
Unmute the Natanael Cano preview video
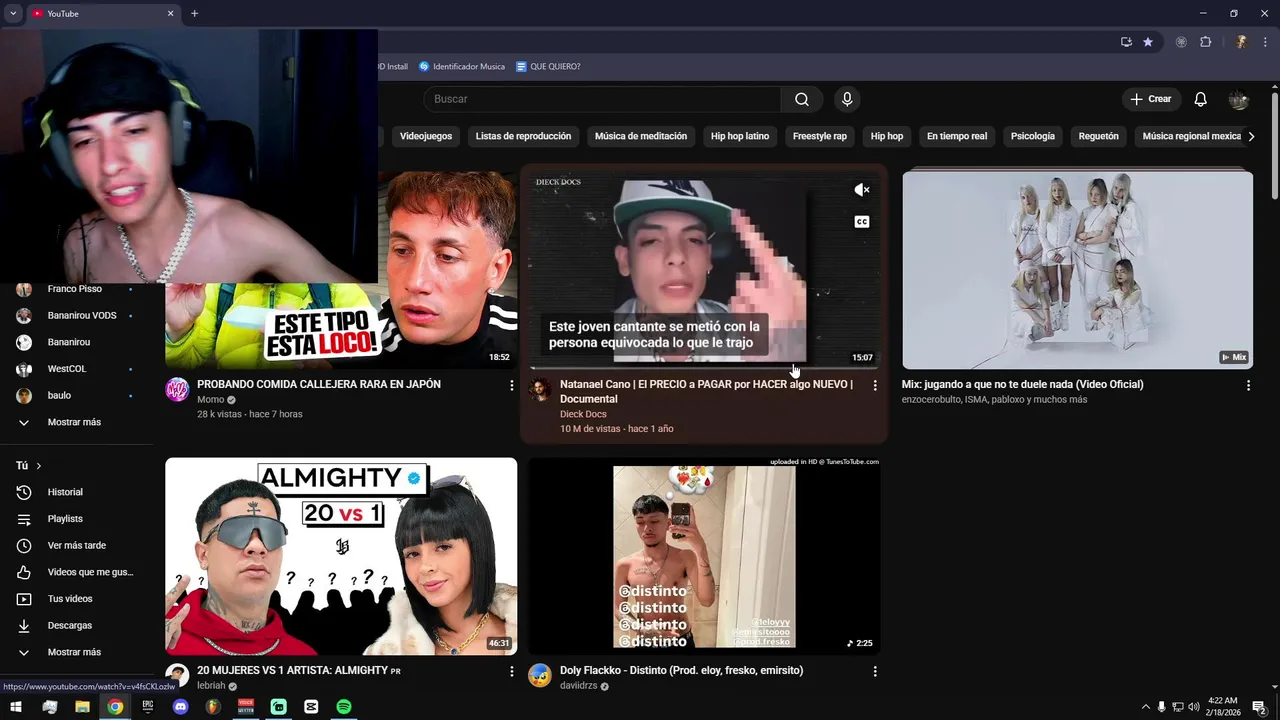(862, 190)
